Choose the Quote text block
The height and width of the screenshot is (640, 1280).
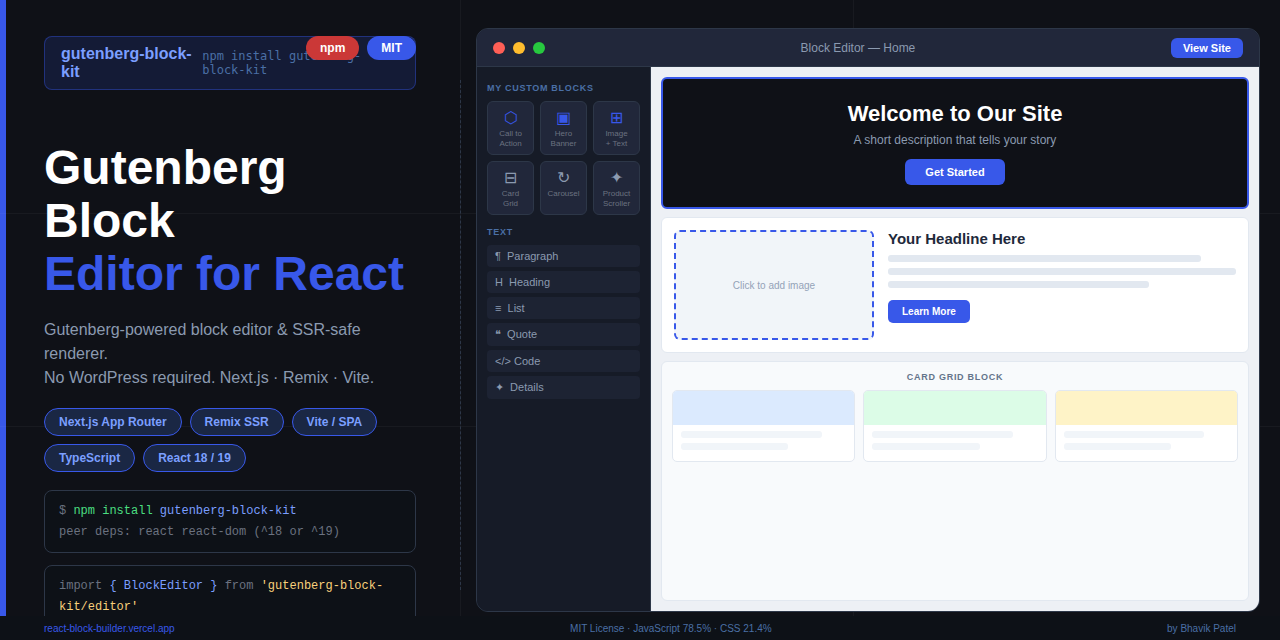point(563,334)
